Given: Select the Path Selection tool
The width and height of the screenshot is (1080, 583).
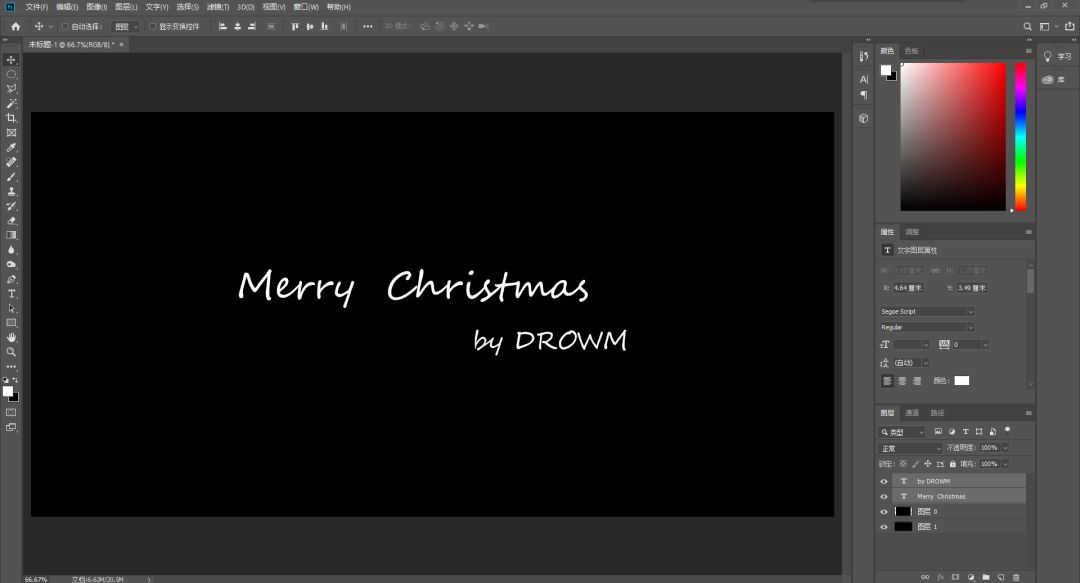Looking at the screenshot, I should pyautogui.click(x=11, y=308).
